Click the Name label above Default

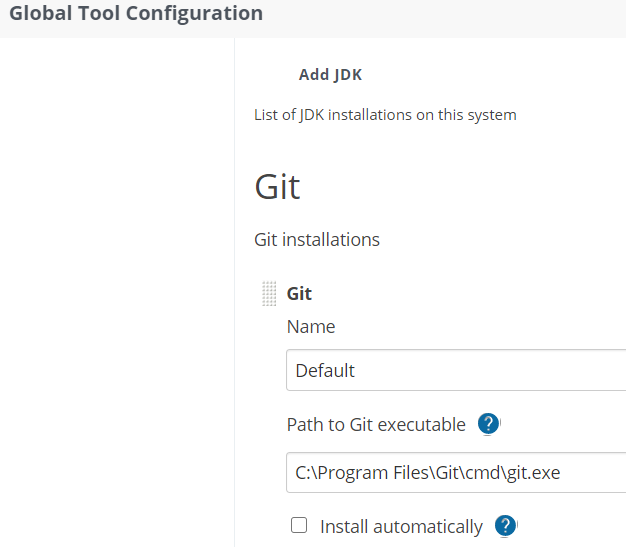pos(311,327)
